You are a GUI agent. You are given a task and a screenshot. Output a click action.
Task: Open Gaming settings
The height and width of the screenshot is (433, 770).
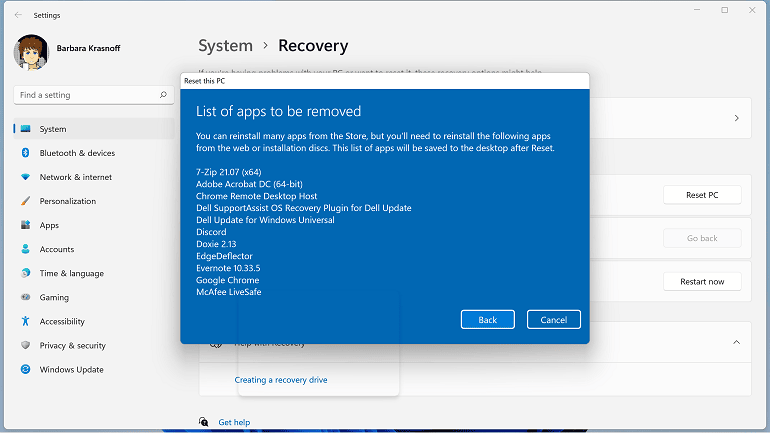(x=94, y=297)
